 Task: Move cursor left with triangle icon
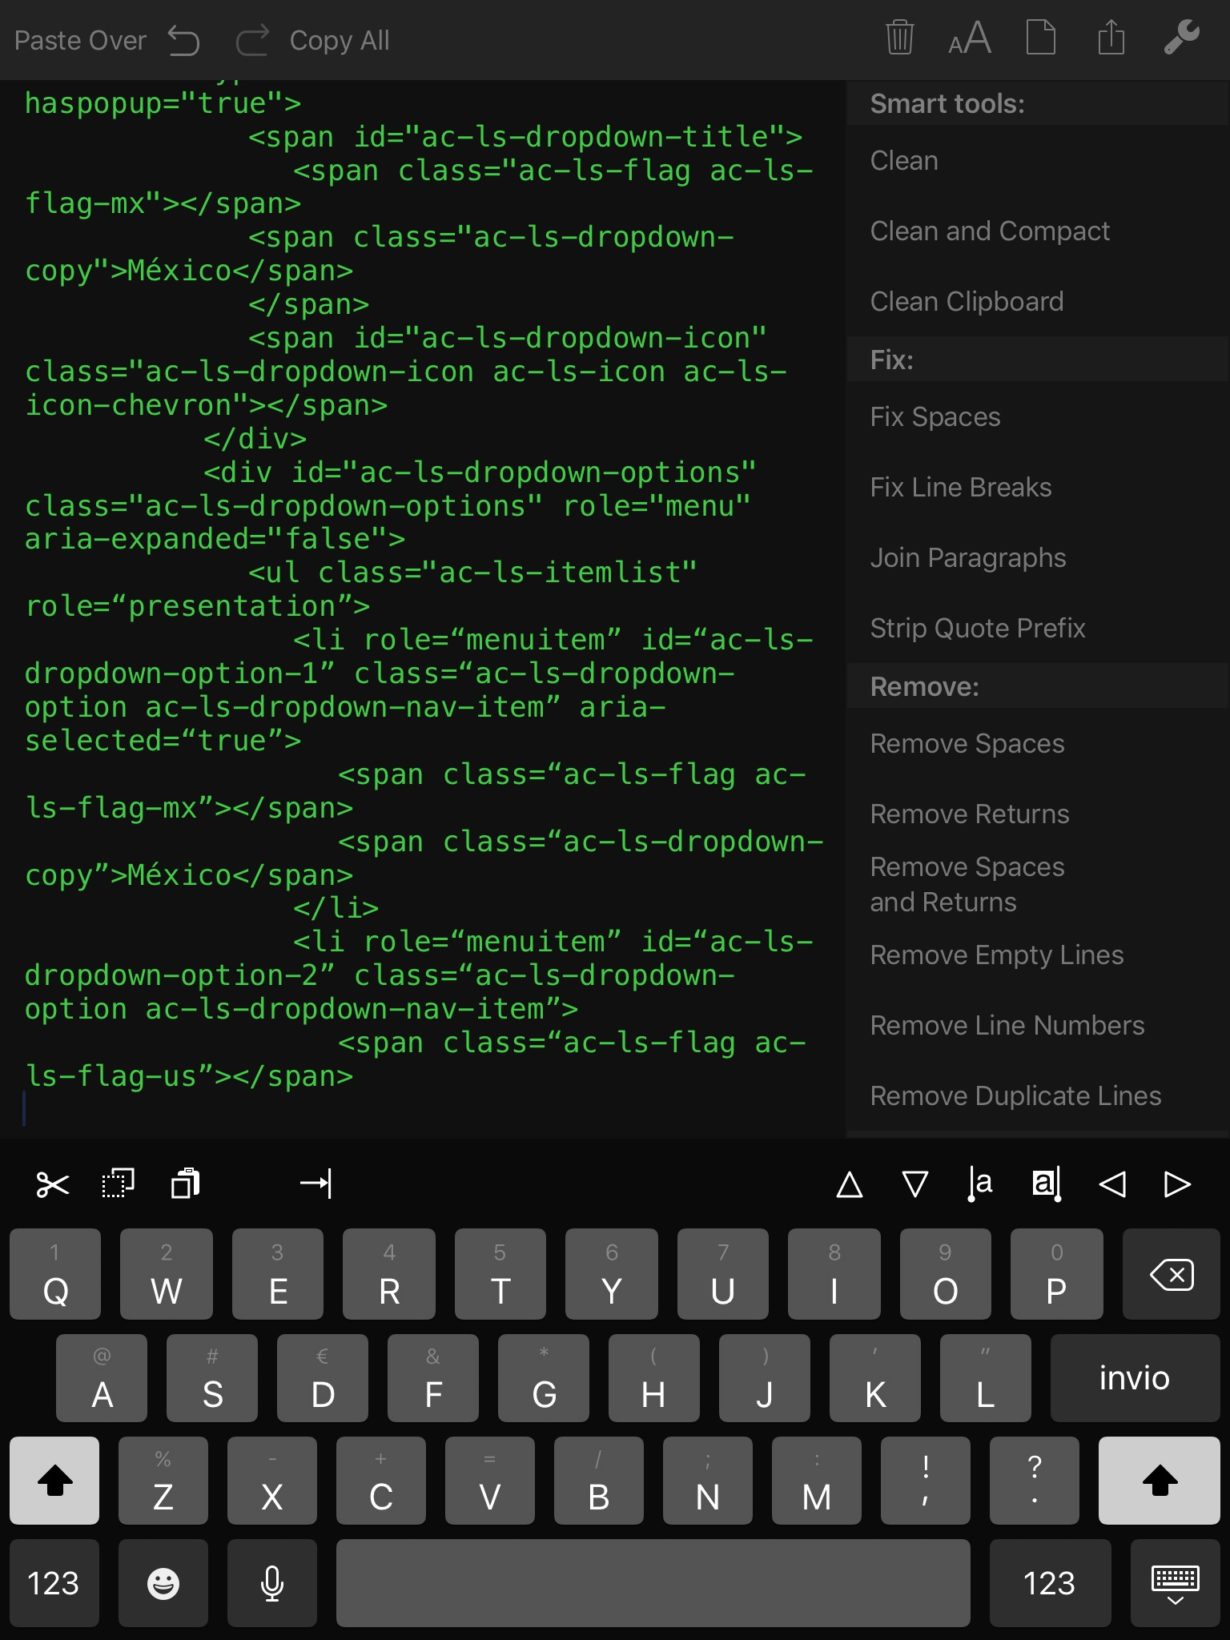[x=1112, y=1185]
